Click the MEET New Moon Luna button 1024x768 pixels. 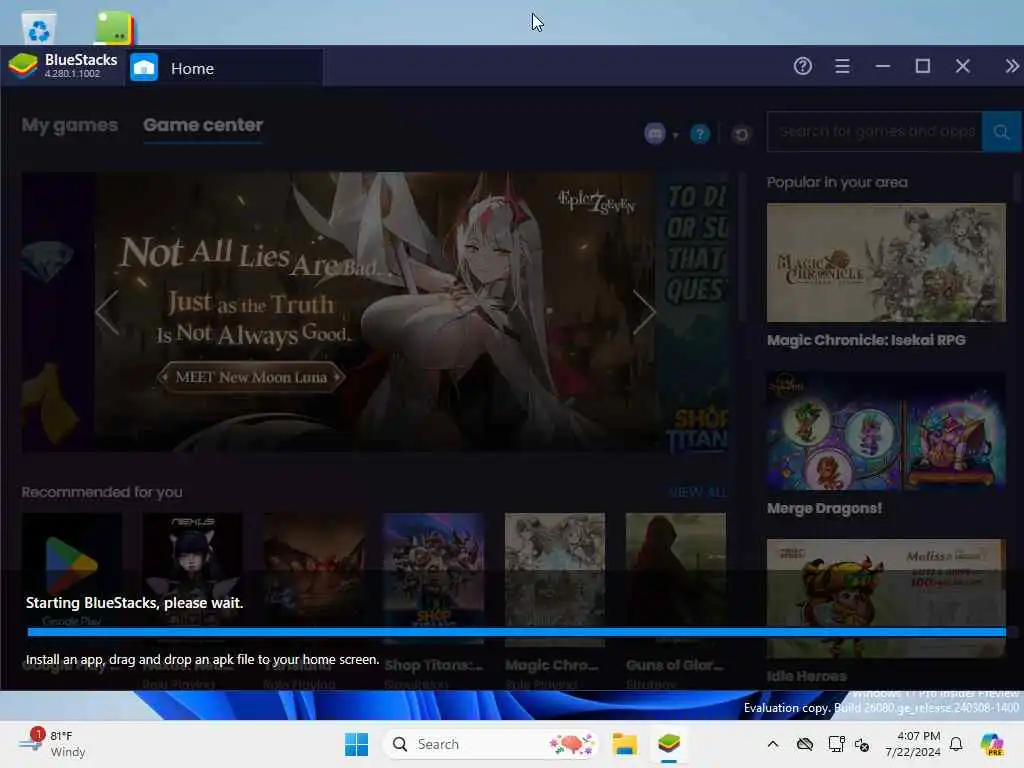tap(251, 377)
